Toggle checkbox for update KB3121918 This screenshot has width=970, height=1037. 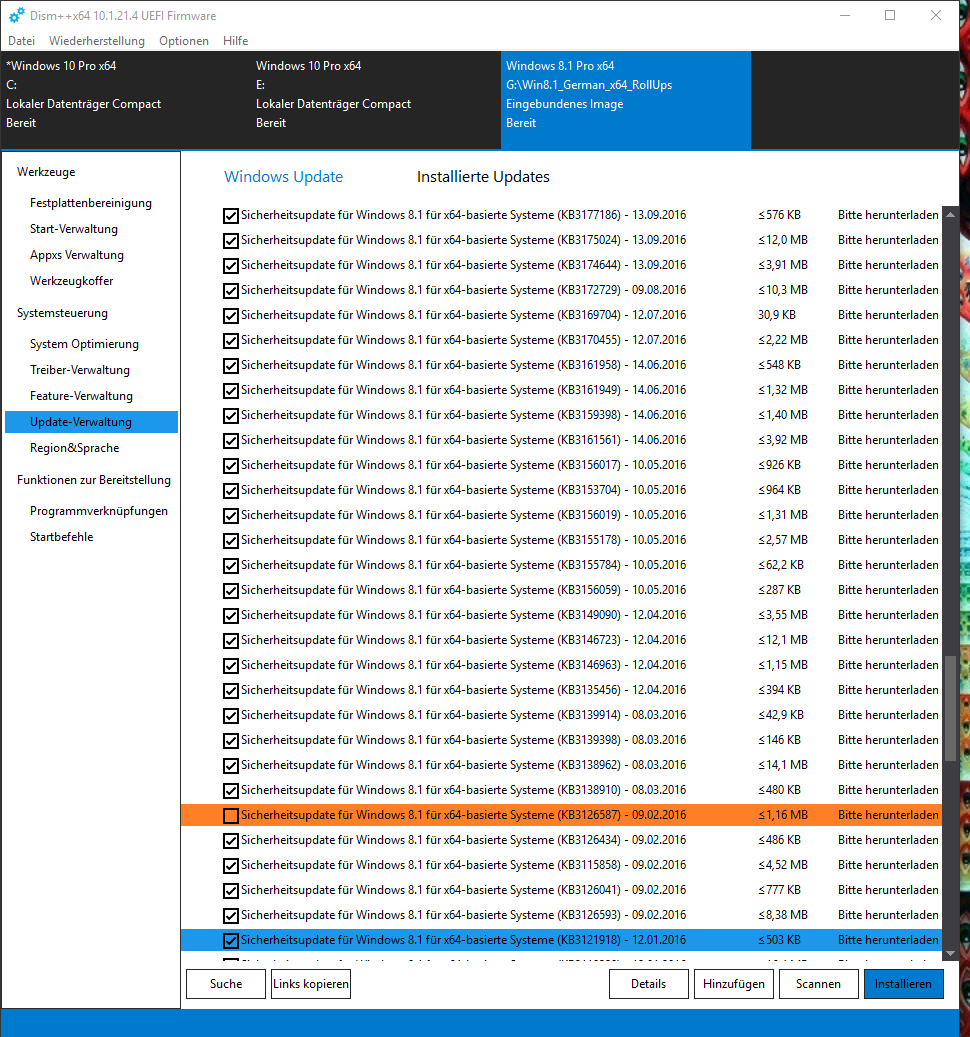231,940
